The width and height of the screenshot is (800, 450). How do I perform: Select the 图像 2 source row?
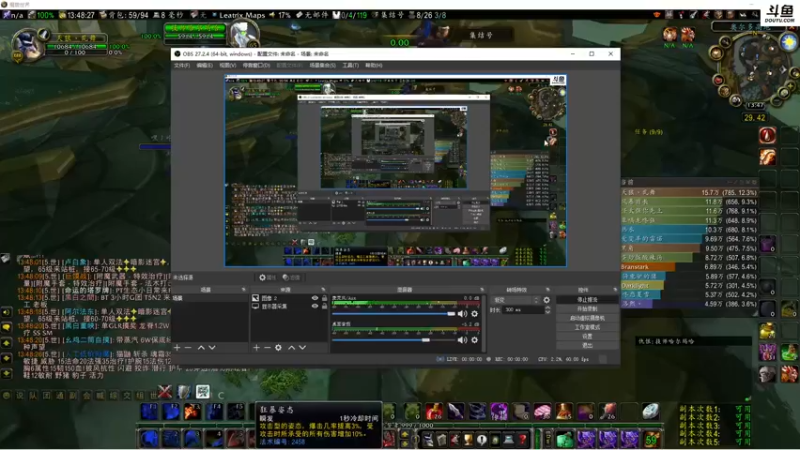coord(289,298)
